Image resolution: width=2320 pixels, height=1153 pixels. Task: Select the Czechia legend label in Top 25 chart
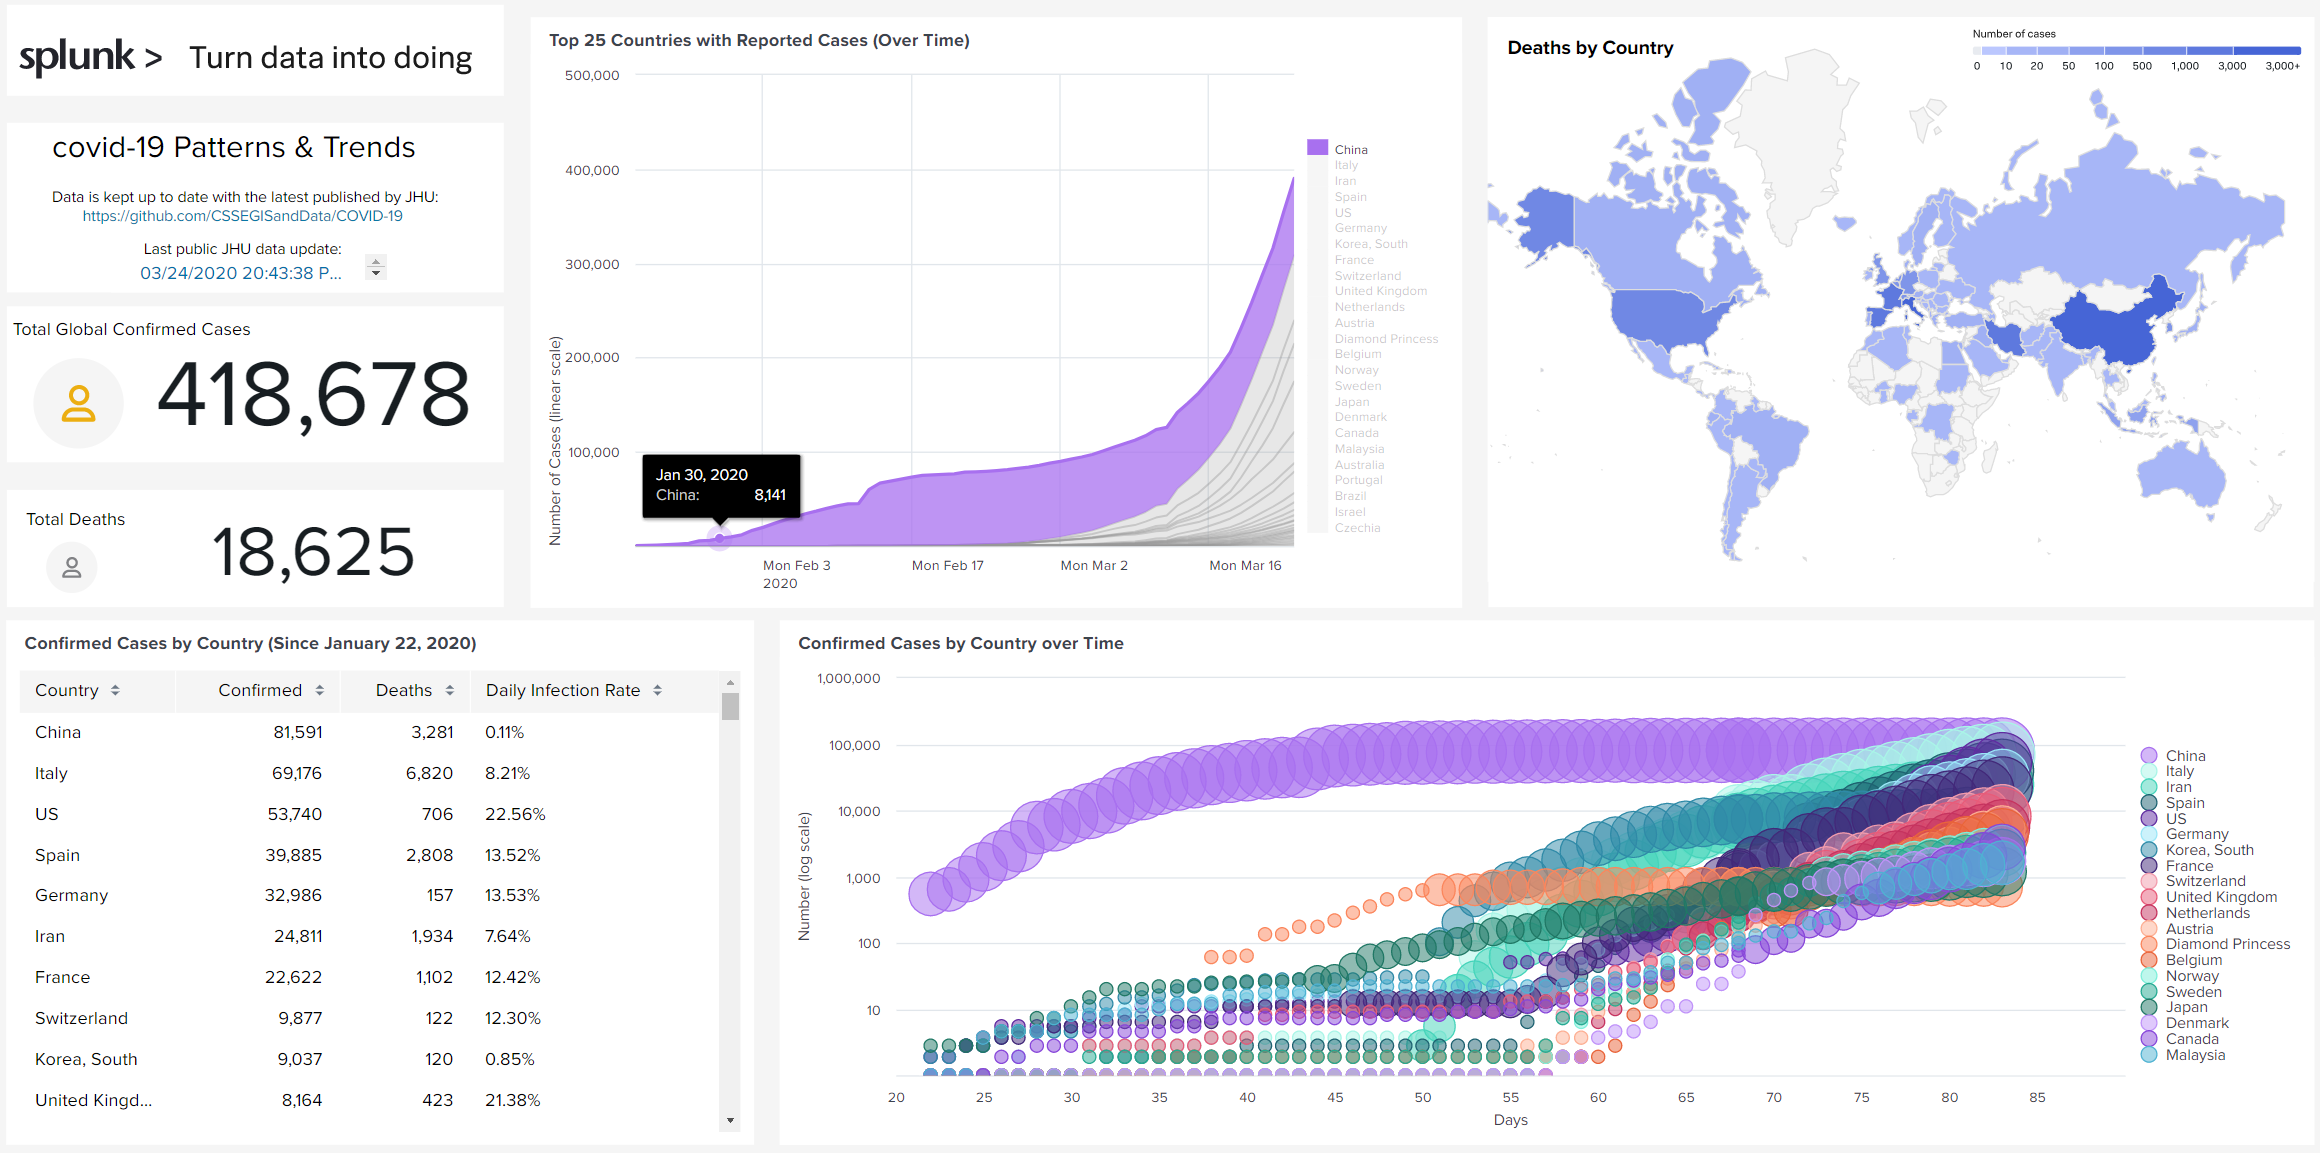[x=1357, y=527]
